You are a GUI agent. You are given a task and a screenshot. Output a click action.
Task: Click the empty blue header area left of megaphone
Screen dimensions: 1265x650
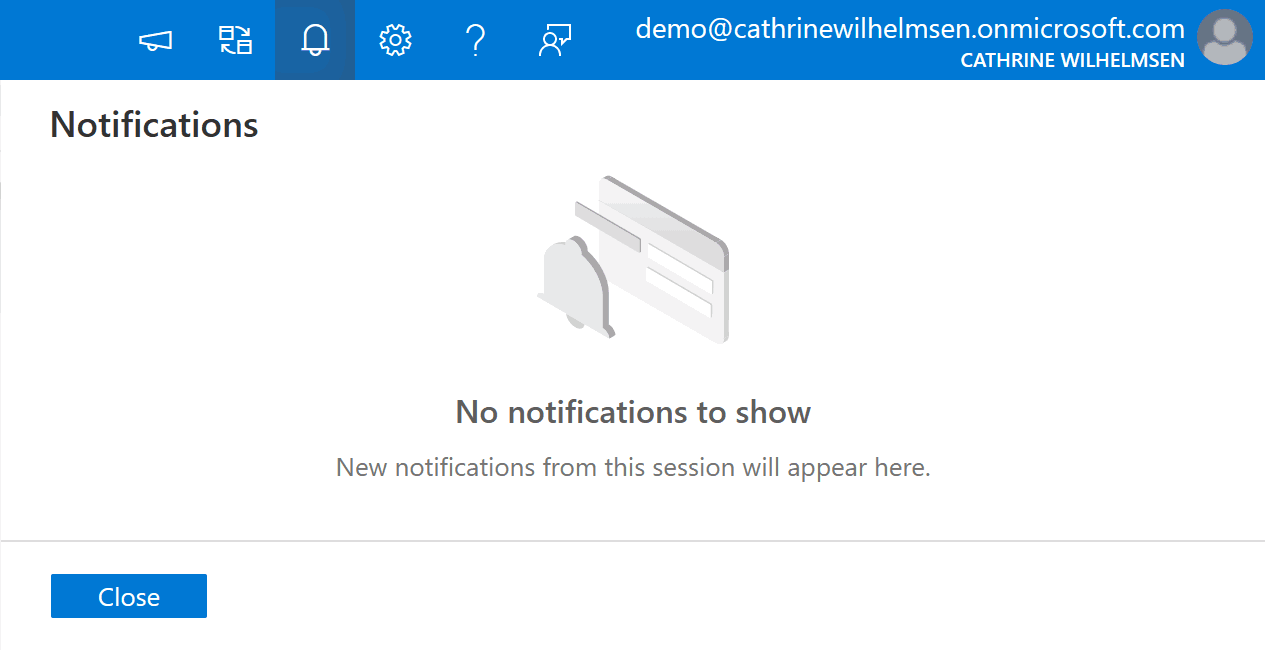coord(60,40)
